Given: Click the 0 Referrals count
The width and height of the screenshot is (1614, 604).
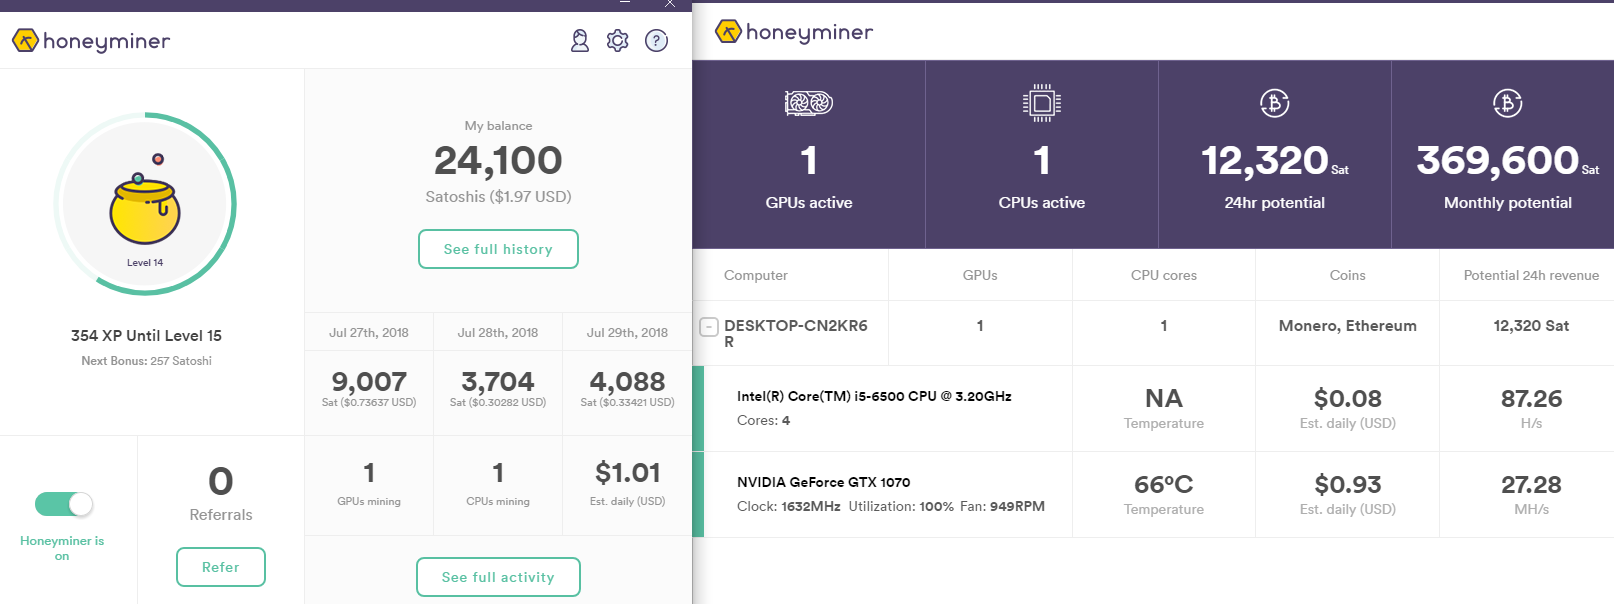Looking at the screenshot, I should [x=221, y=482].
